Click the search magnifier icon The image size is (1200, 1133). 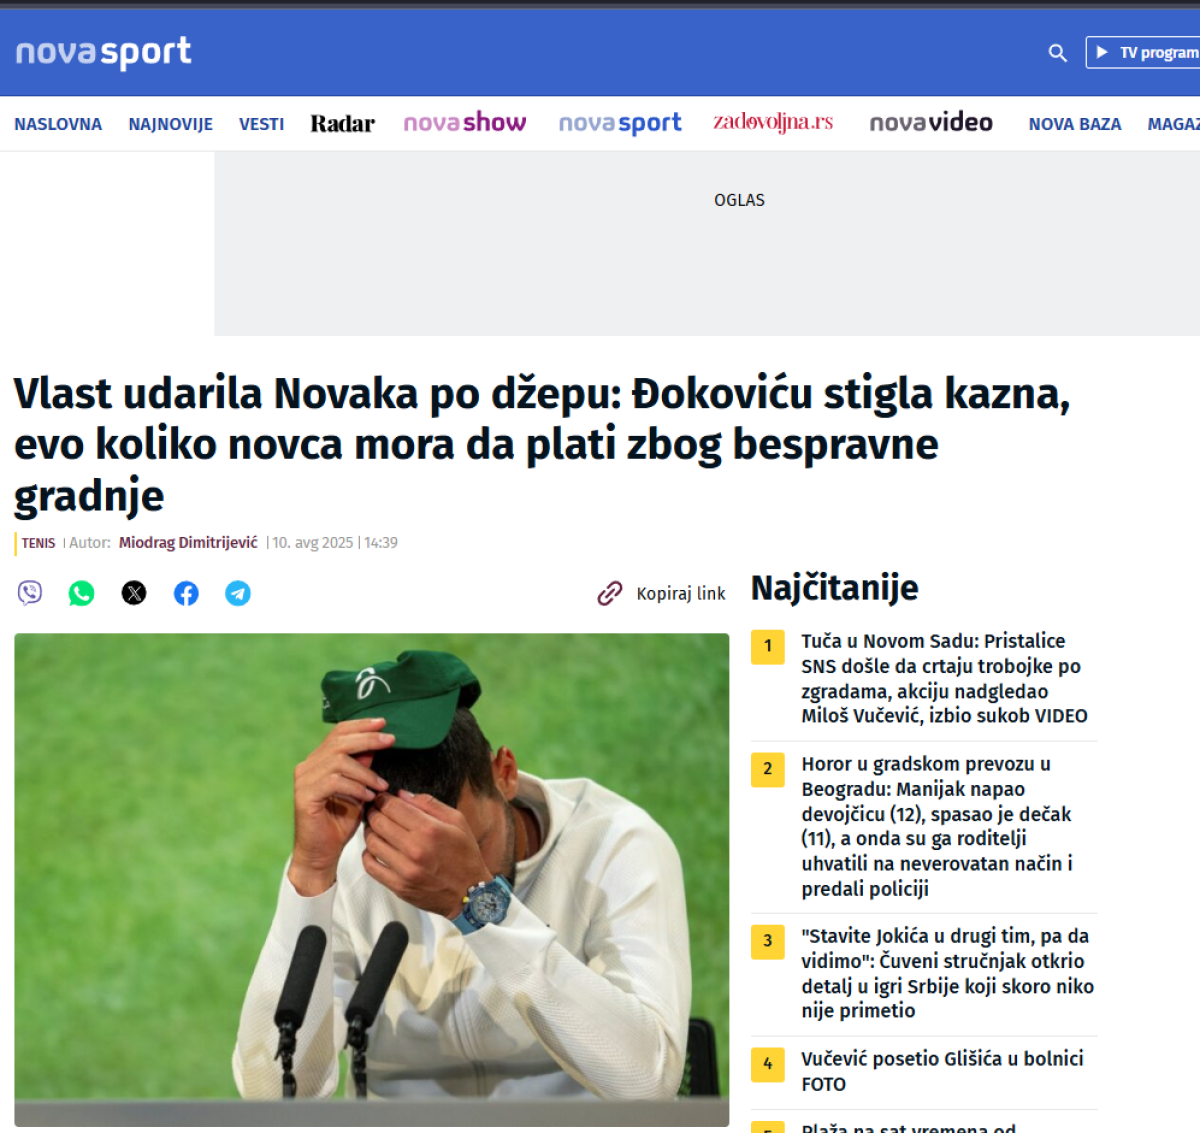tap(1057, 53)
